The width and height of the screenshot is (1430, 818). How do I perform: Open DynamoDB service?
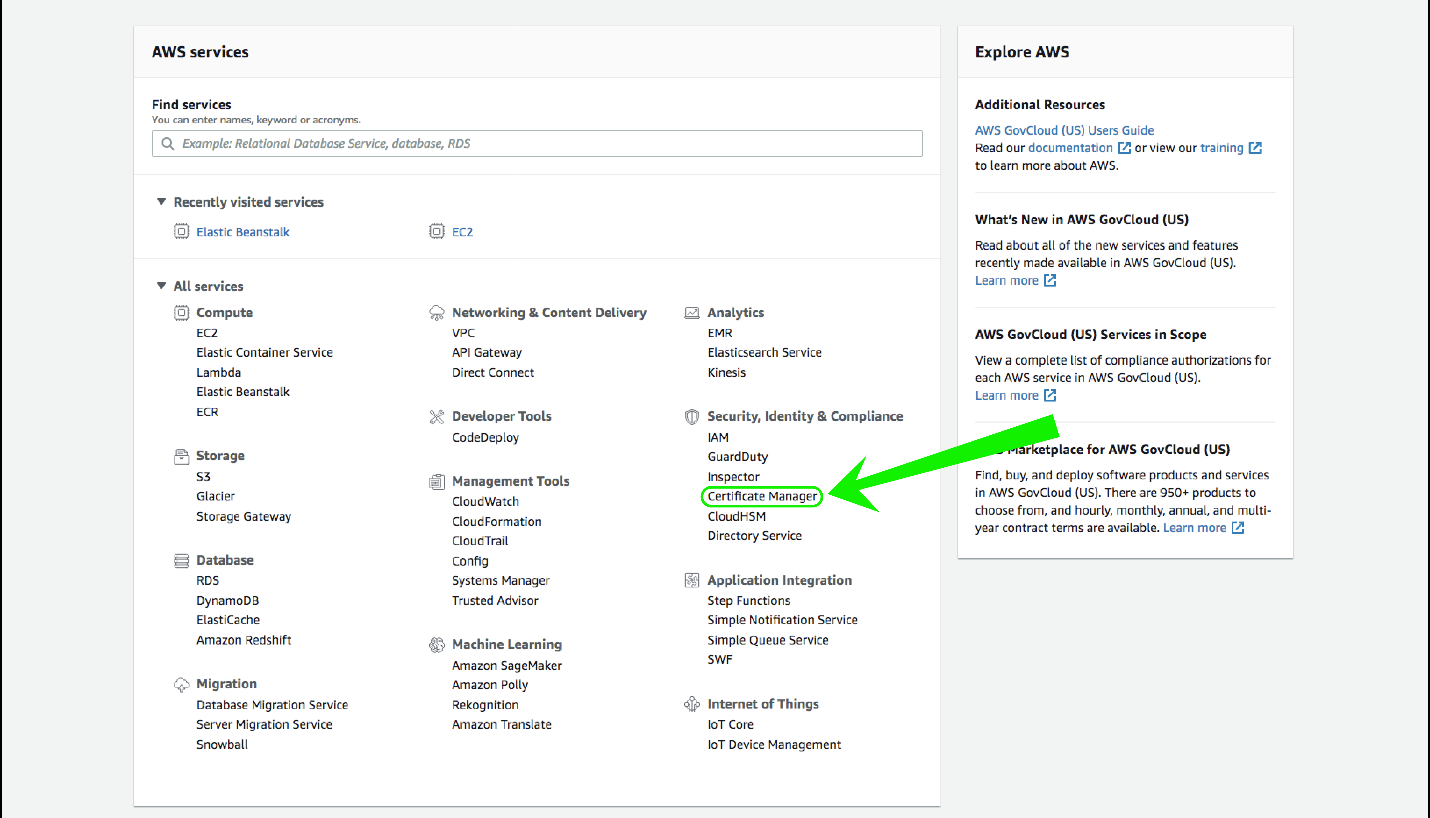[x=228, y=601]
